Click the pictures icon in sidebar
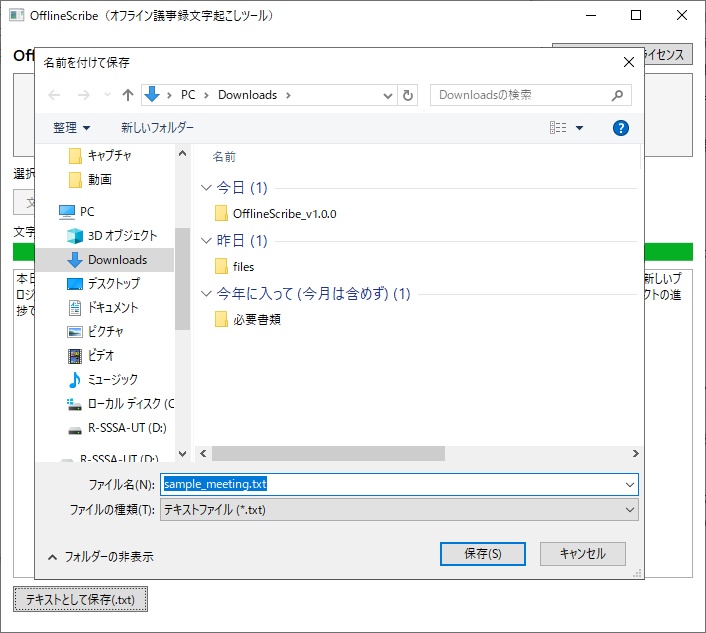Viewport: 706px width, 633px height. click(x=75, y=332)
